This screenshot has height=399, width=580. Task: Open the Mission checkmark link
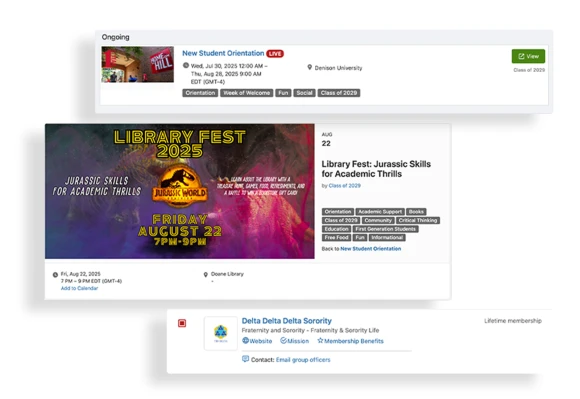(x=294, y=341)
